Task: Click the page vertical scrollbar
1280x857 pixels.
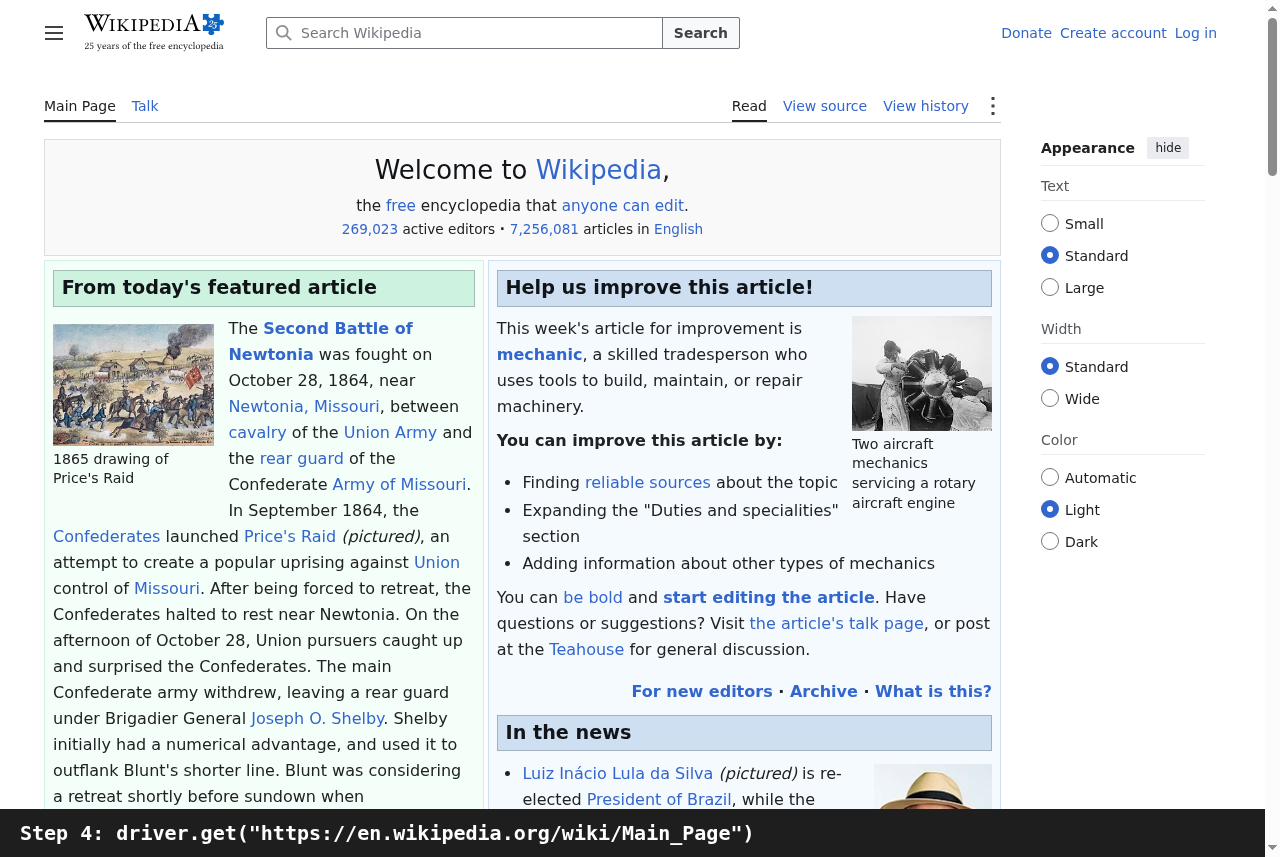Action: click(x=1273, y=95)
